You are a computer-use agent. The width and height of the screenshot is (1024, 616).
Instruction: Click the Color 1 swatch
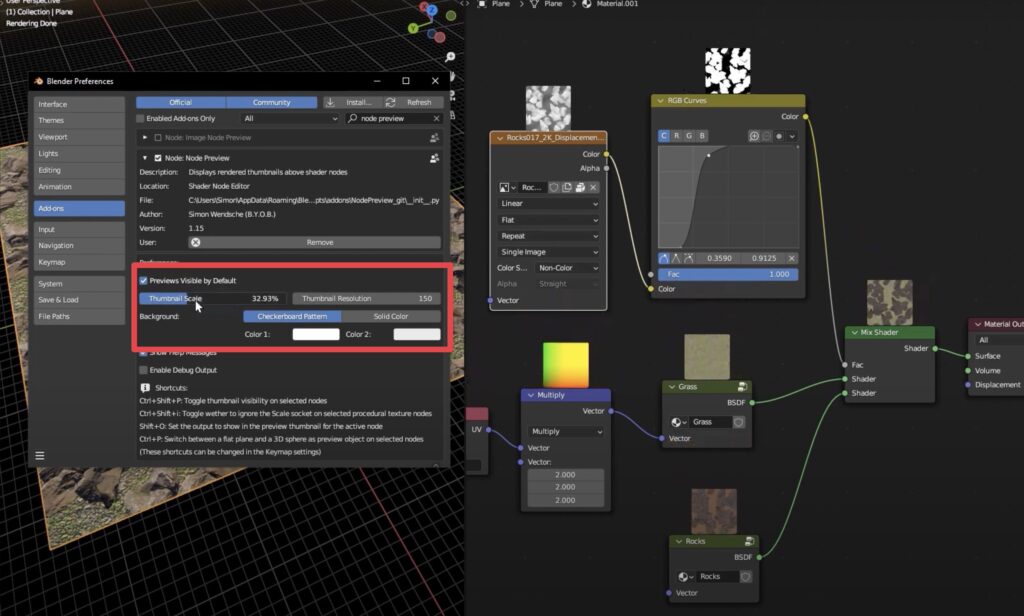[316, 334]
